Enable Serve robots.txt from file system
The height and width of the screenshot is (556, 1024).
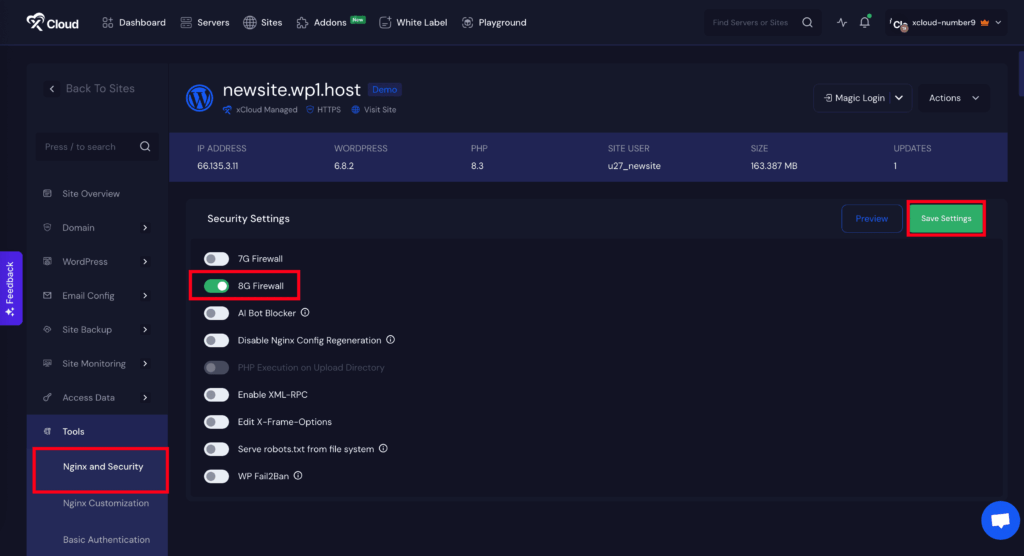(216, 449)
